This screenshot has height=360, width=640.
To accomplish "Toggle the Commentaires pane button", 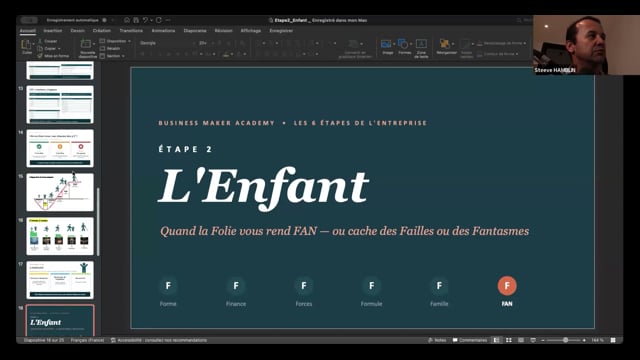I will (x=470, y=340).
